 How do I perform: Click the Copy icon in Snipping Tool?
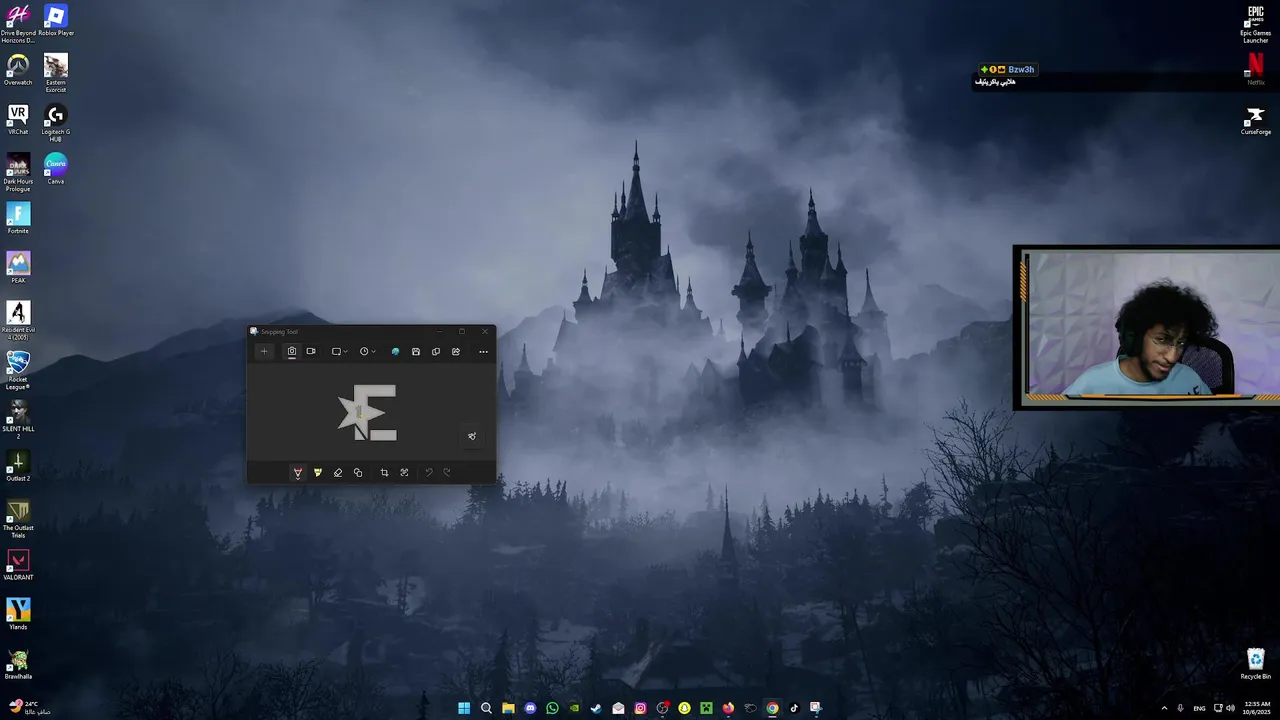[x=436, y=351]
